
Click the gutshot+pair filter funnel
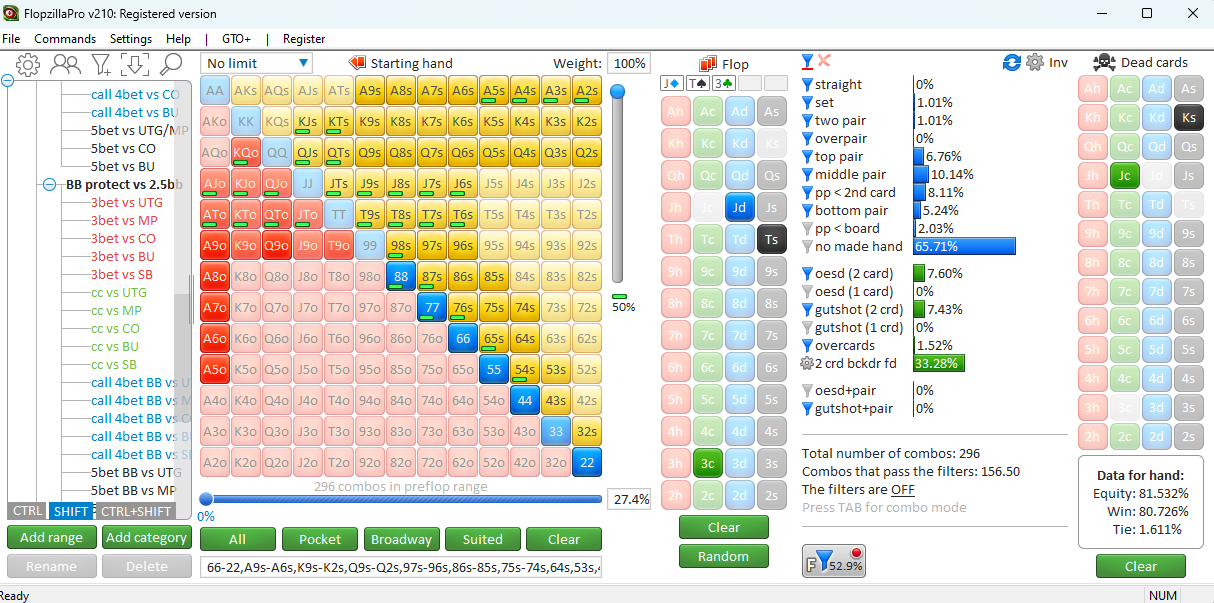click(807, 409)
